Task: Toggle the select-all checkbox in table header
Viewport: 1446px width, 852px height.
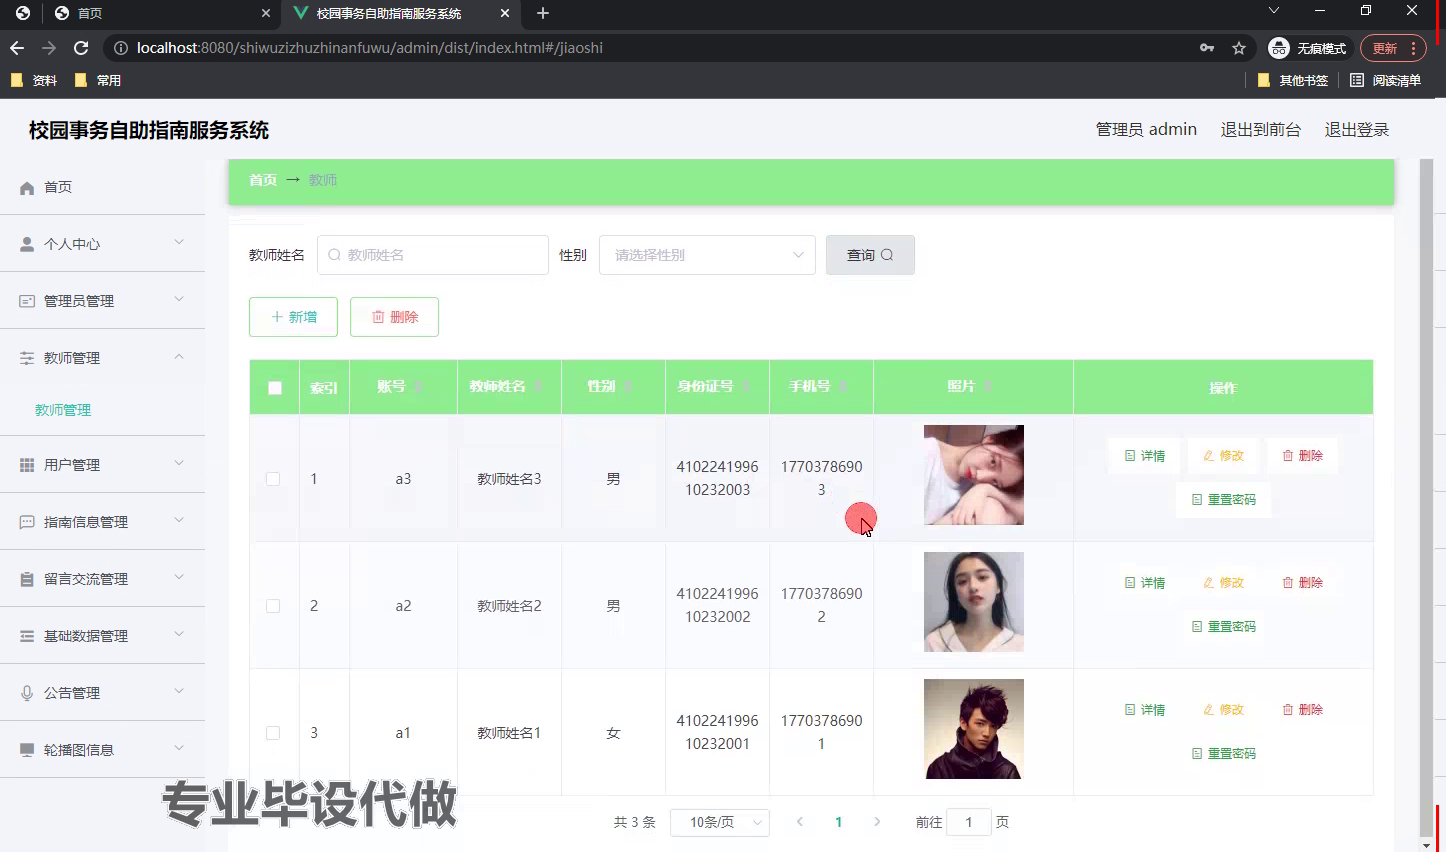Action: click(x=275, y=388)
